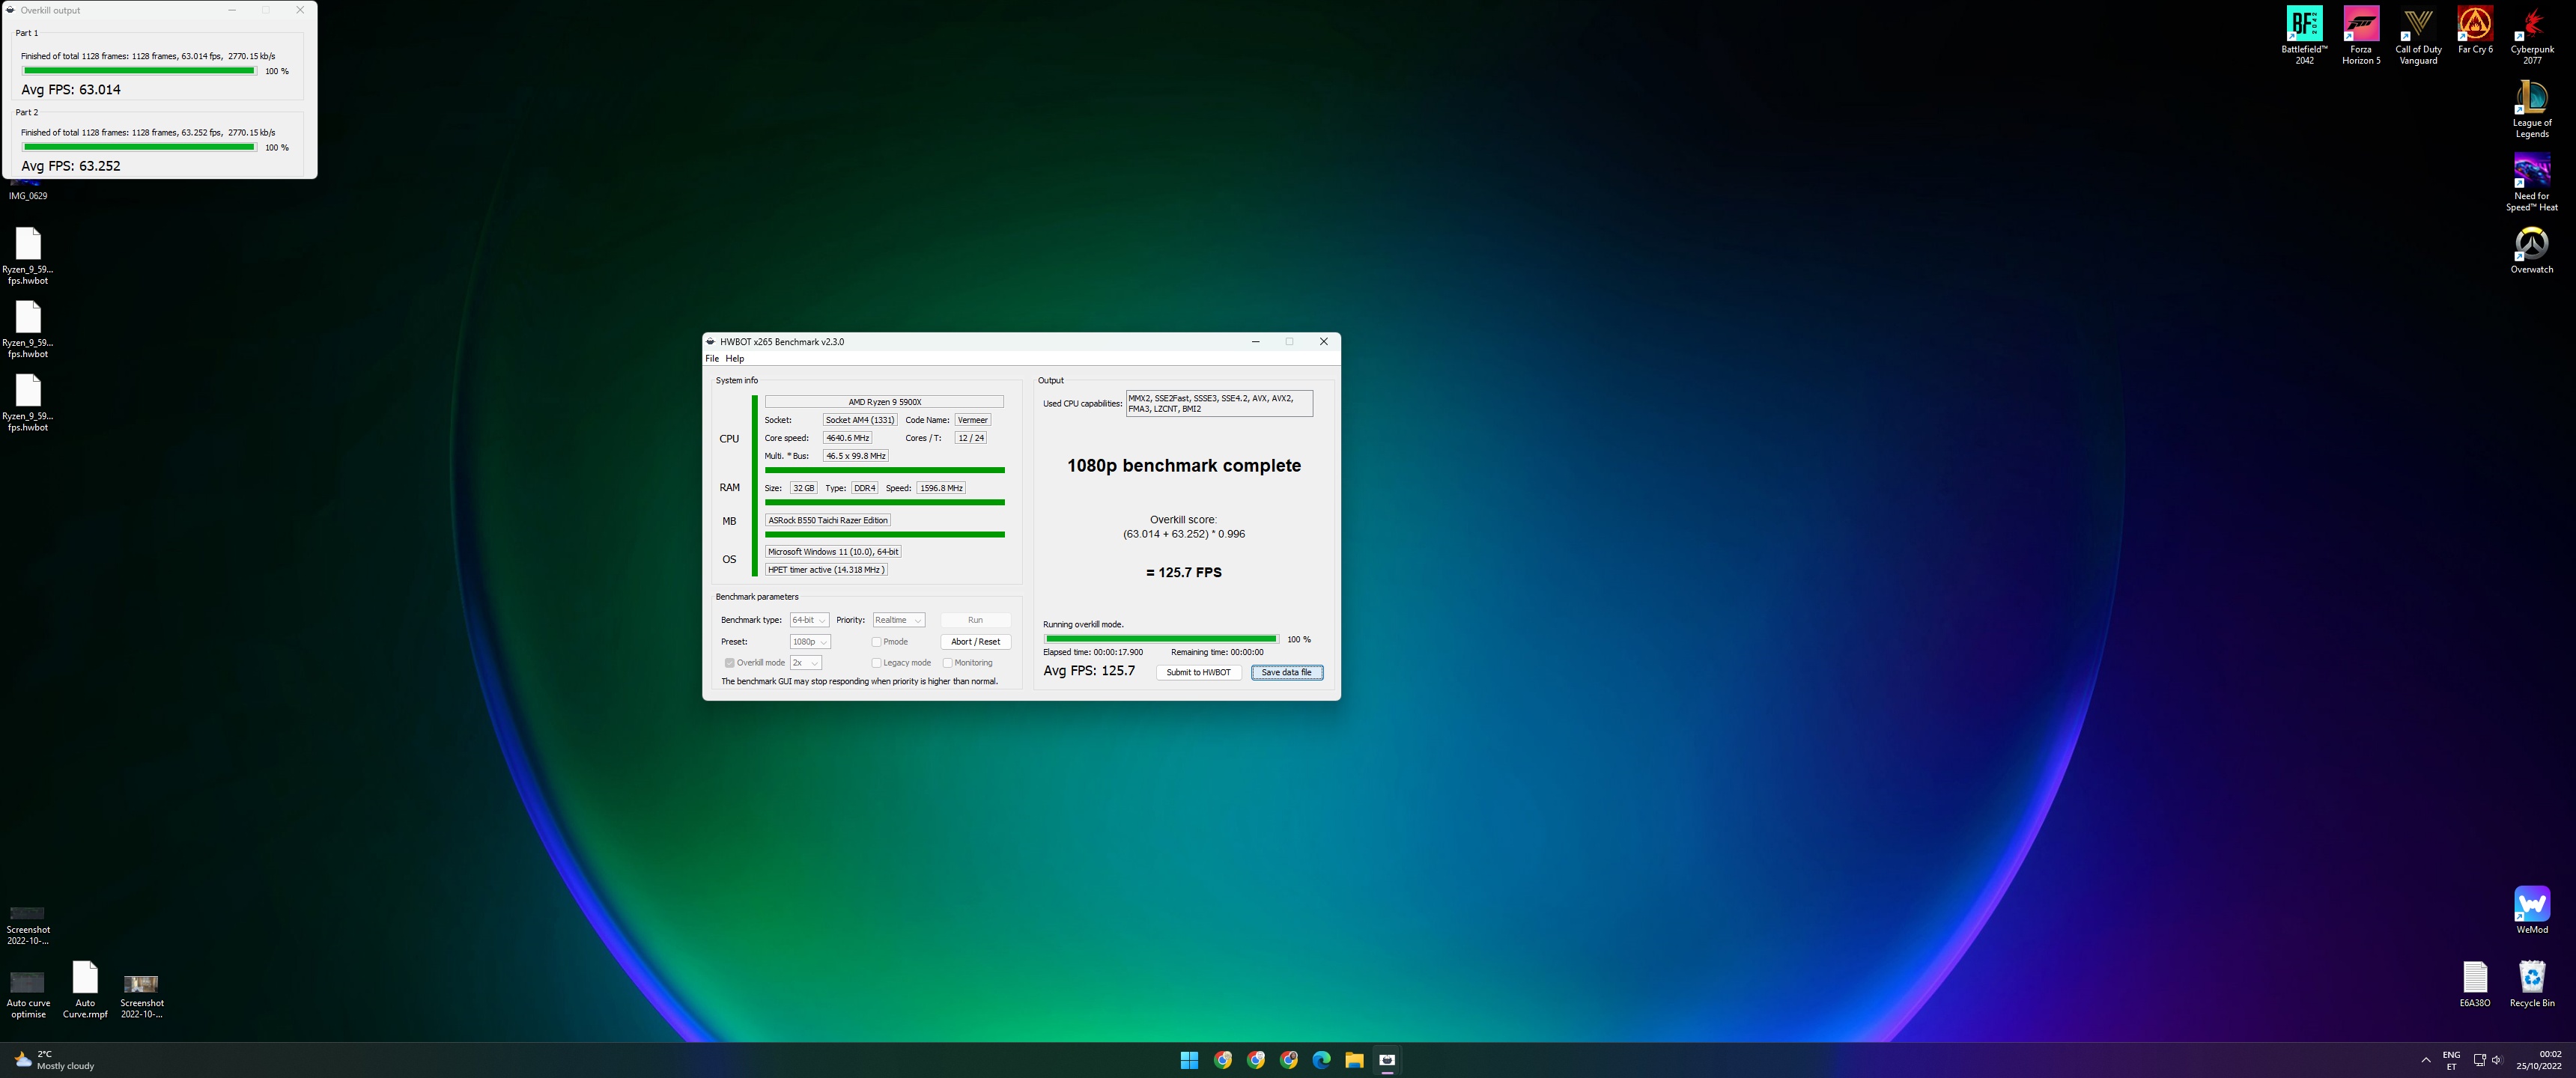The width and height of the screenshot is (2576, 1078).
Task: Toggle the Overkill mode checkbox
Action: coord(730,663)
